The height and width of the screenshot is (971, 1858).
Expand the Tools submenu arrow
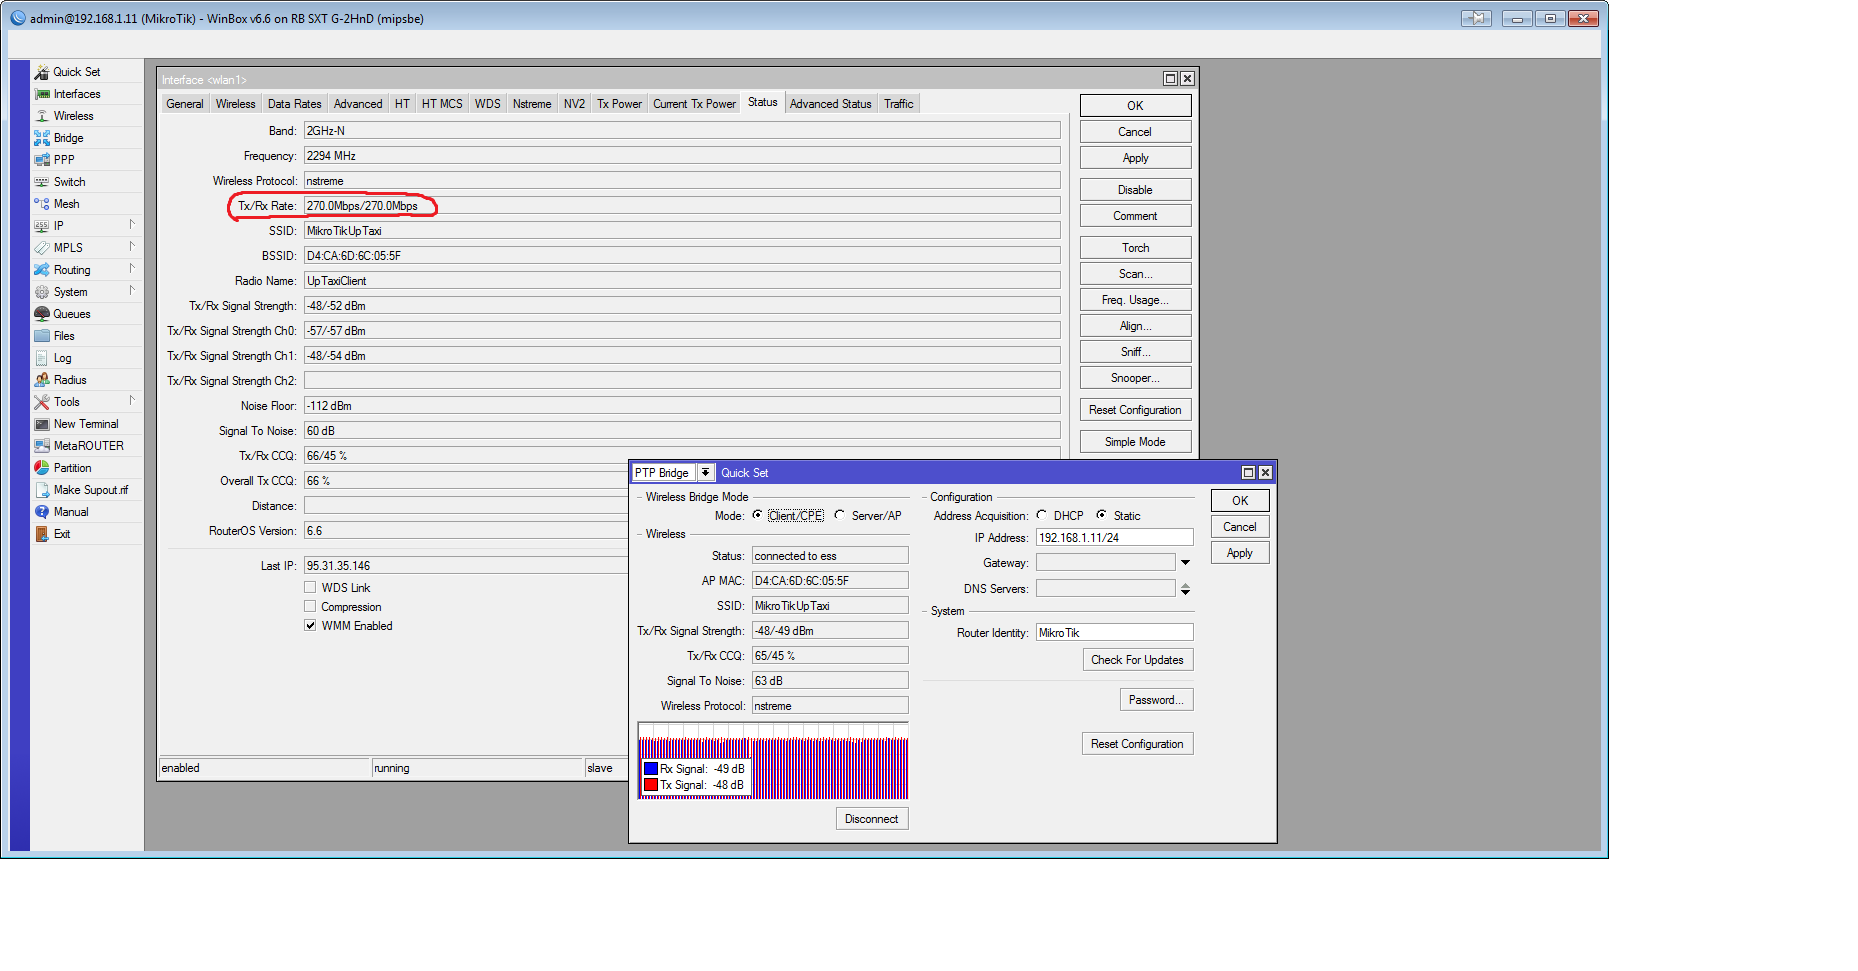coord(131,401)
